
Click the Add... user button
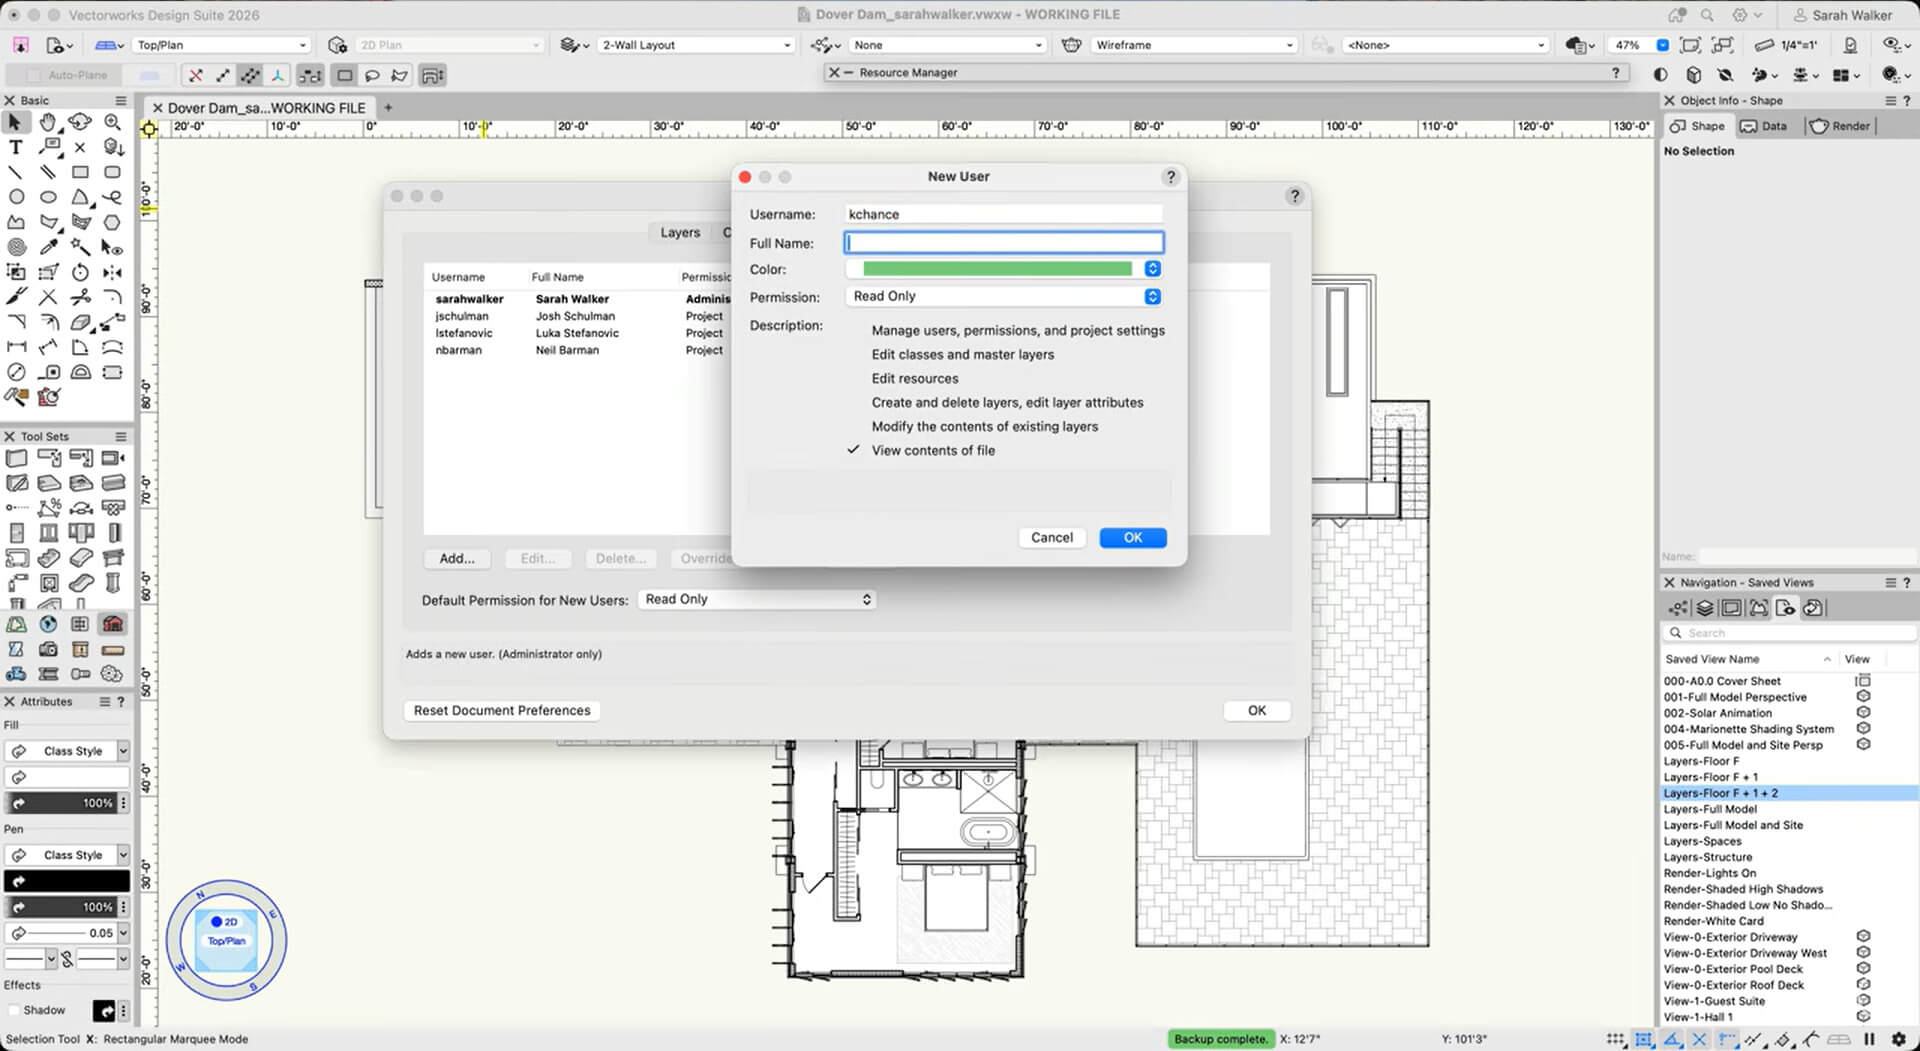(x=457, y=558)
